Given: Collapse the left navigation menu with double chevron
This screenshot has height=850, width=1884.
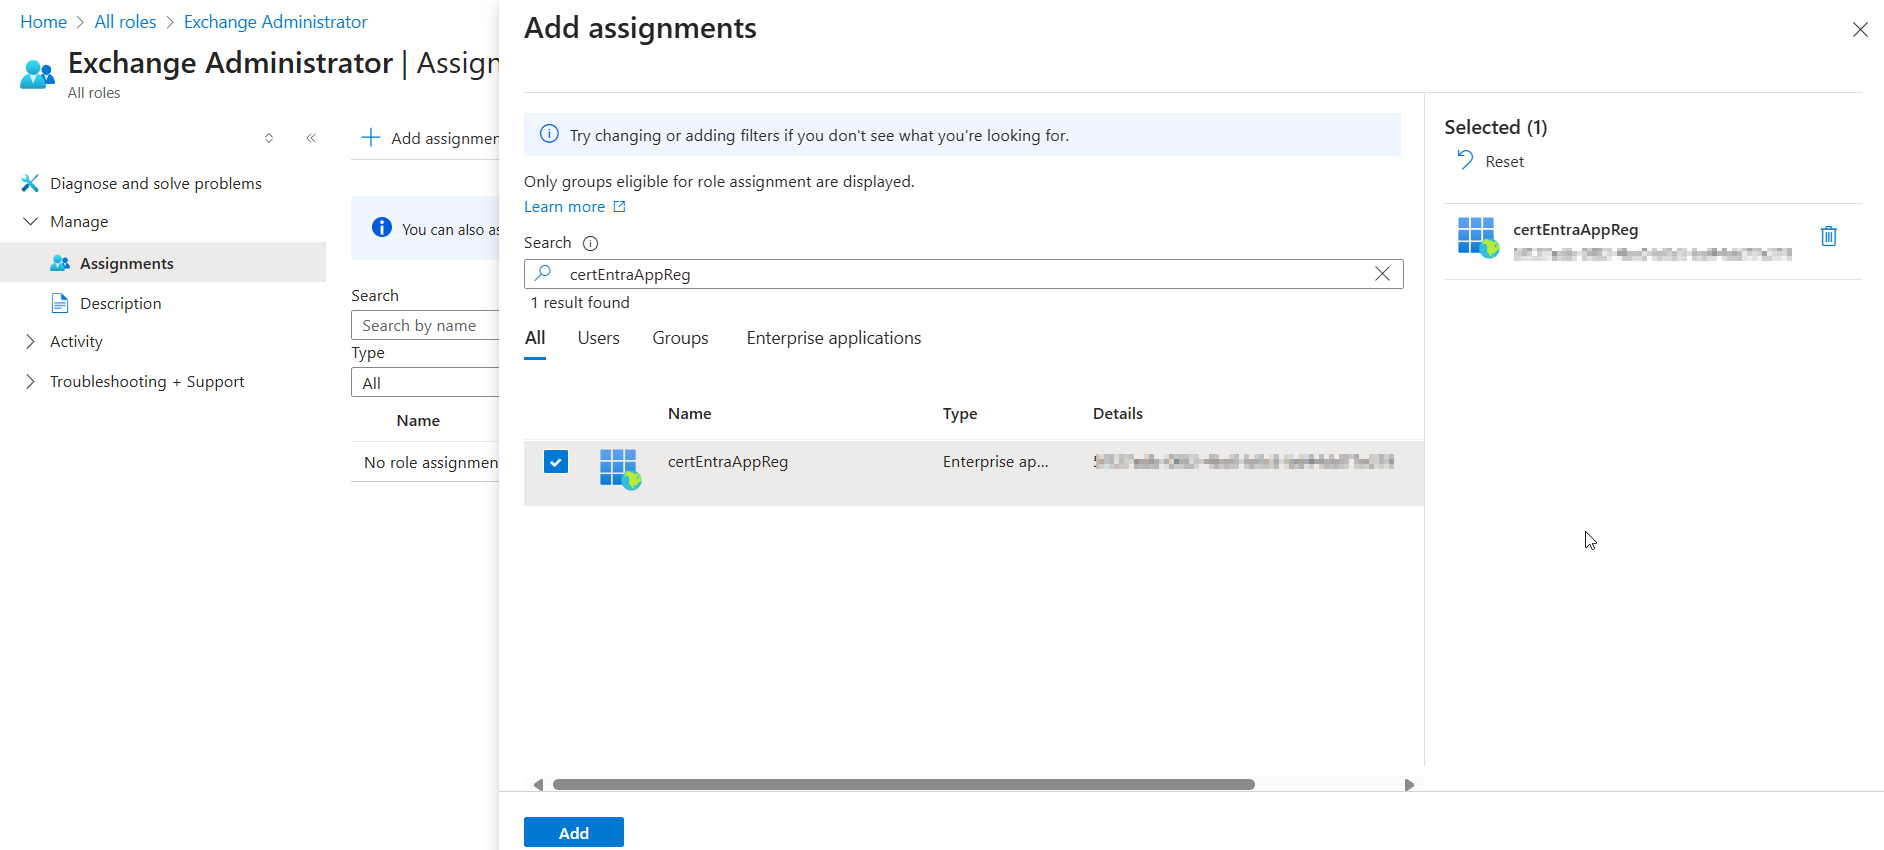Looking at the screenshot, I should 311,138.
